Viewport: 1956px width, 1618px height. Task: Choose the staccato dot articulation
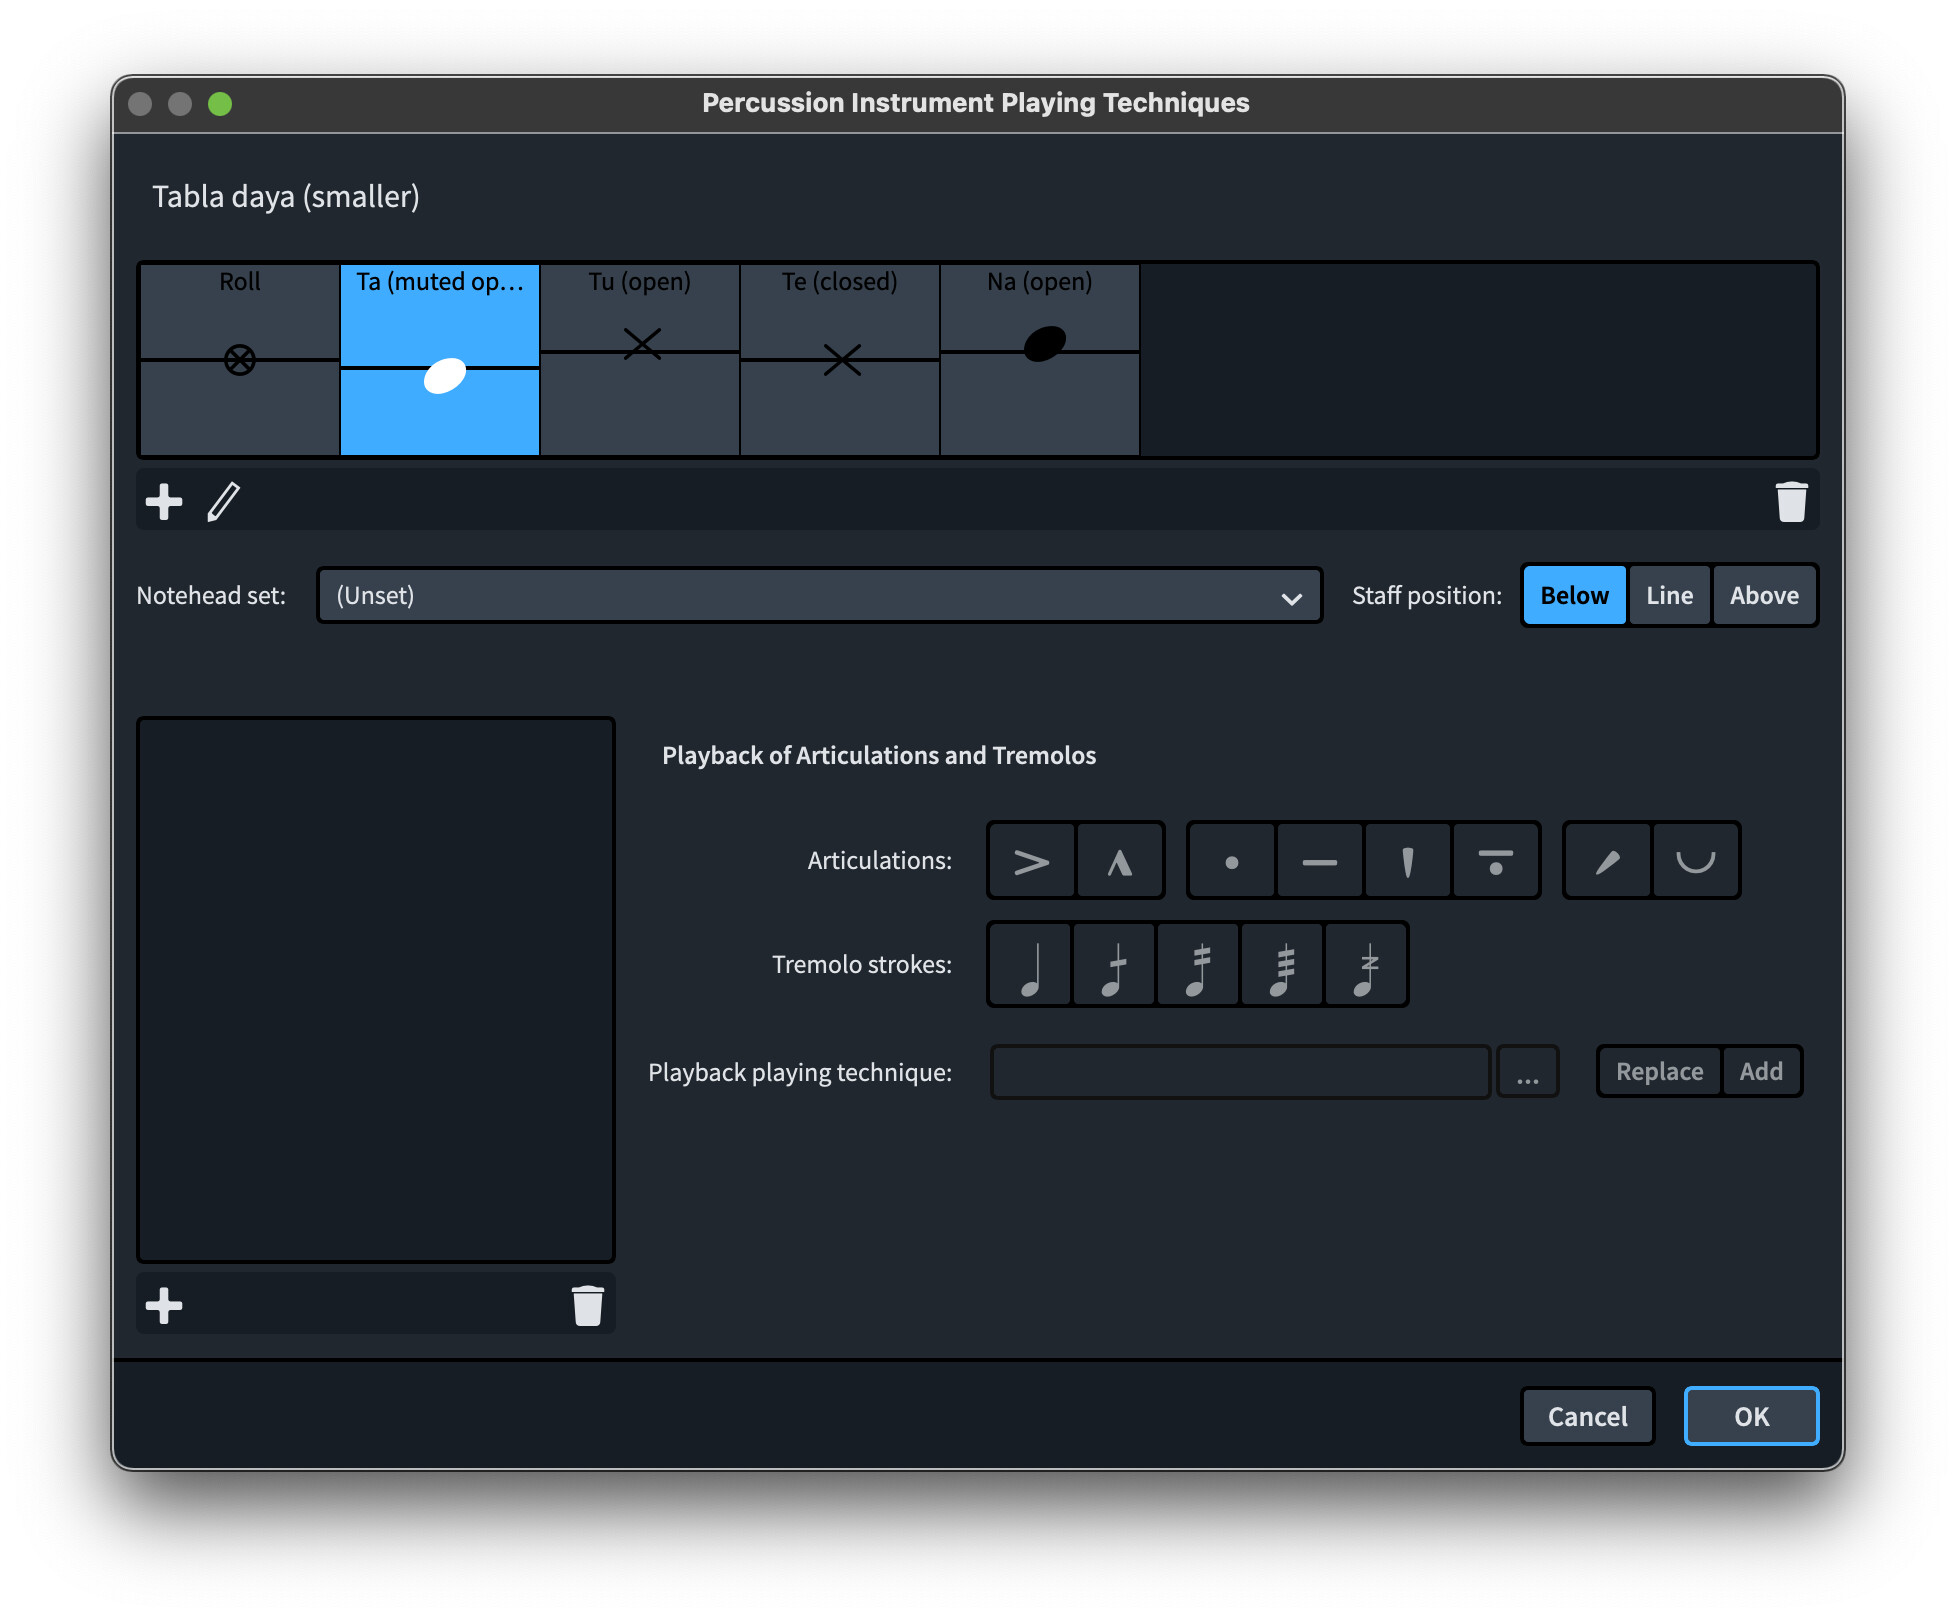(1231, 861)
